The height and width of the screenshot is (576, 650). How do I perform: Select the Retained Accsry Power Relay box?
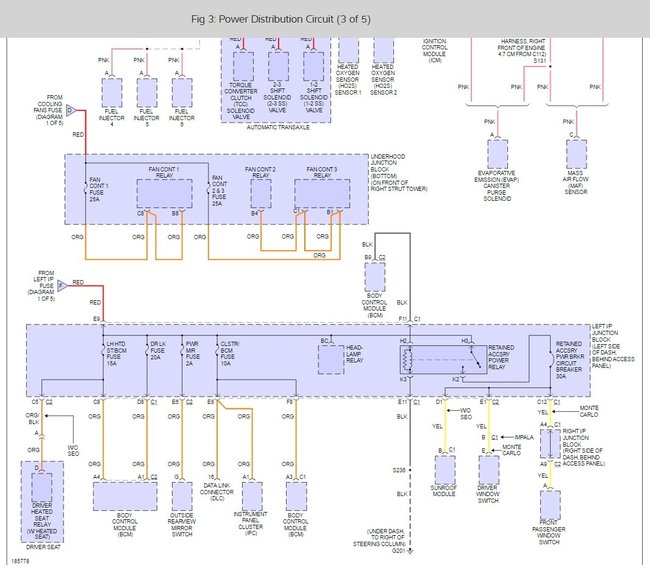coord(444,359)
